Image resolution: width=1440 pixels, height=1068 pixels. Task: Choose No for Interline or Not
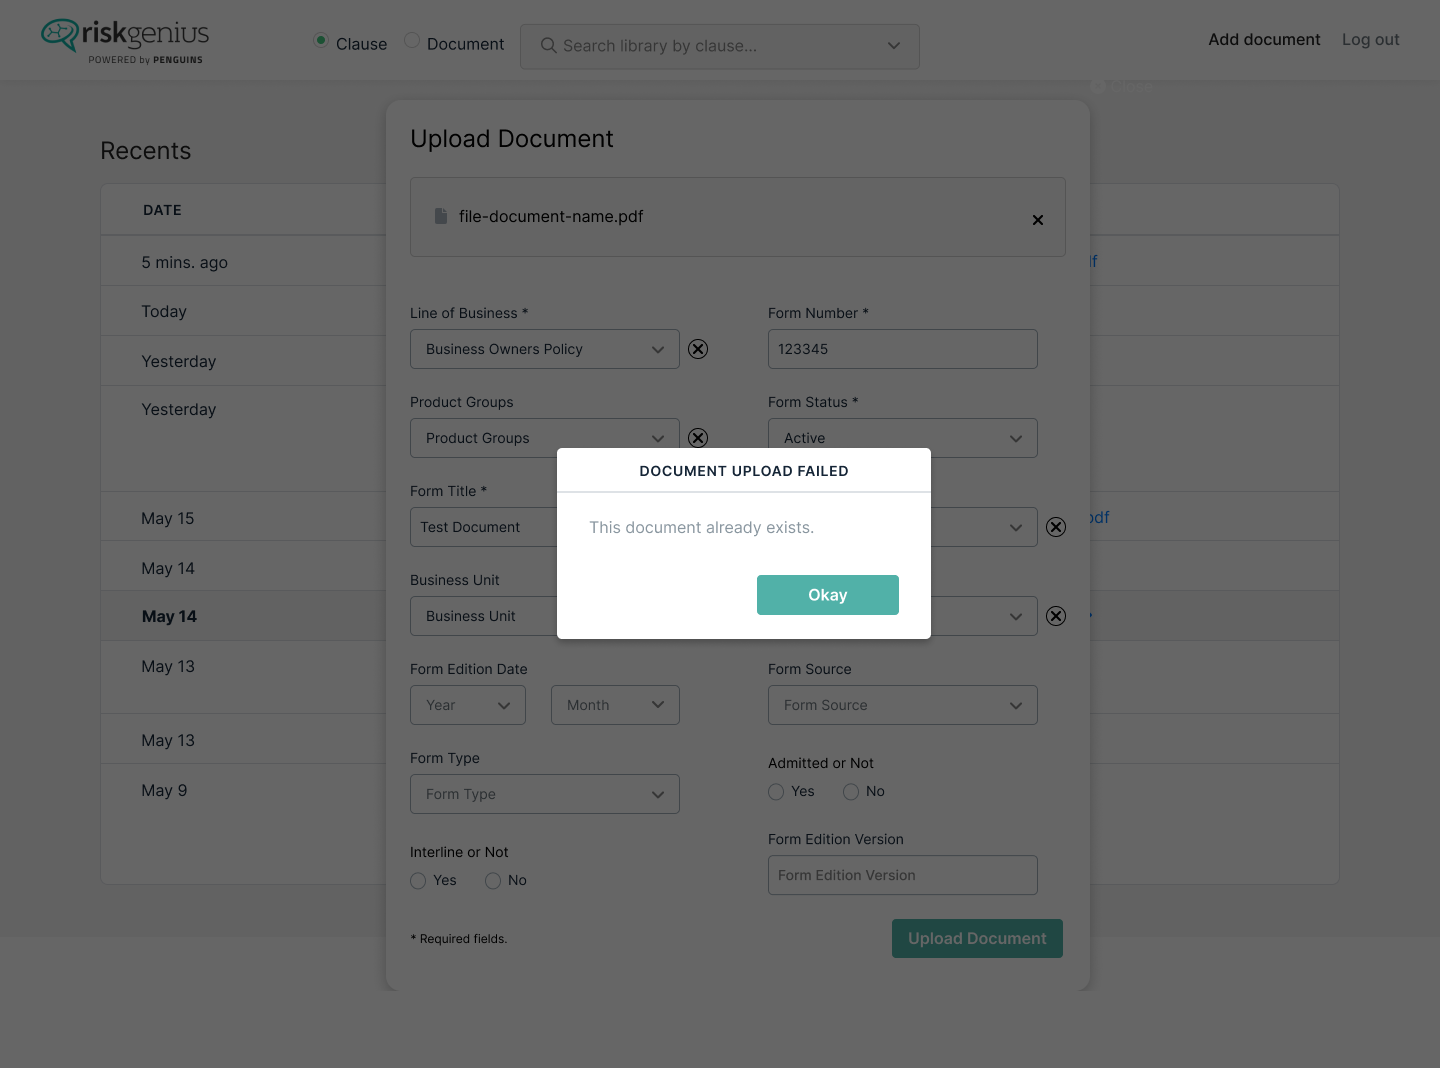(x=493, y=881)
